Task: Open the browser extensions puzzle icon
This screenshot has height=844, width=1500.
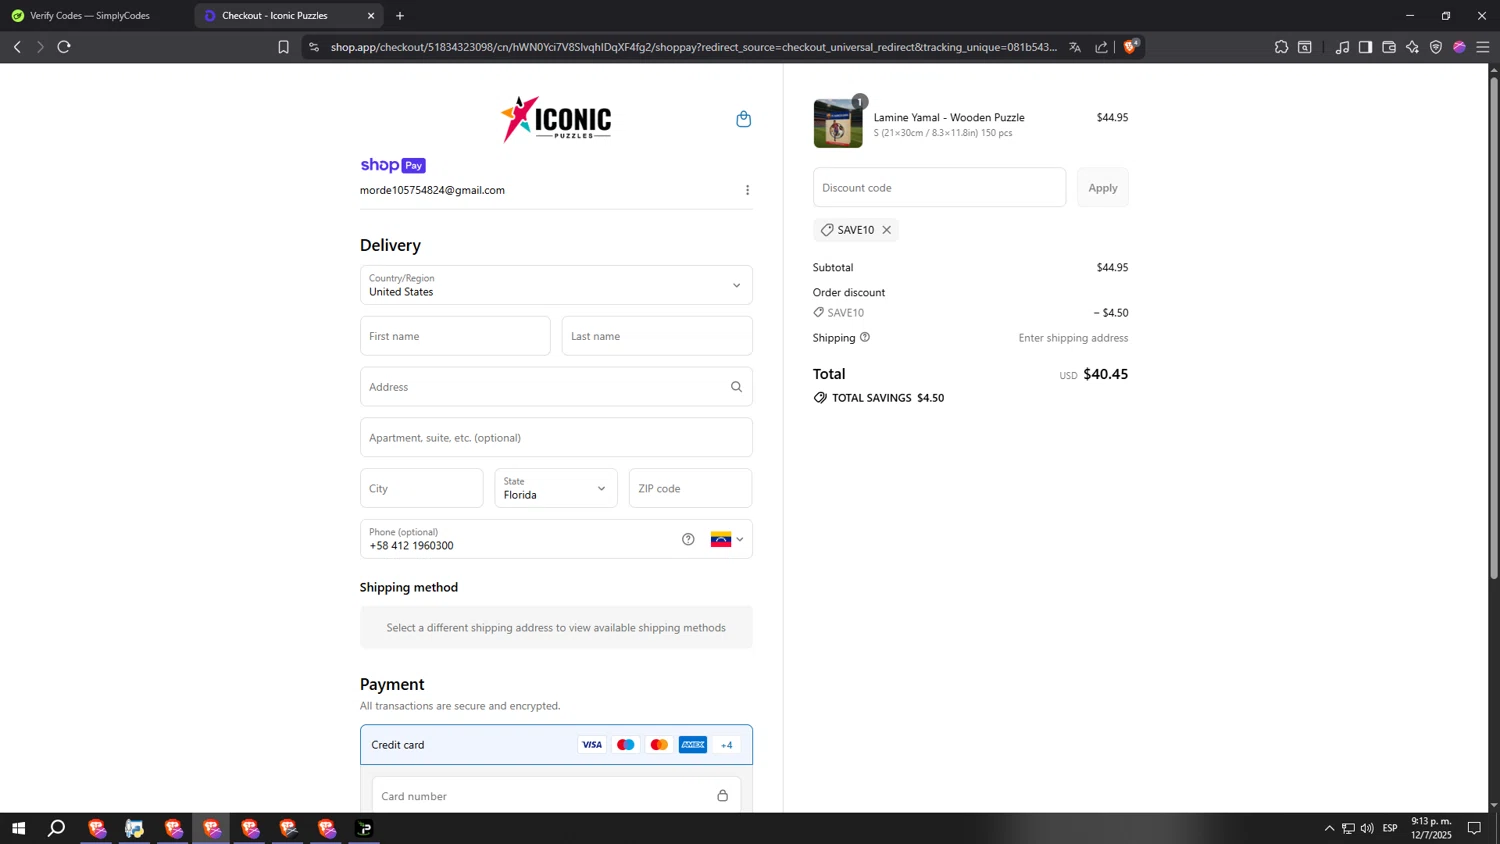Action: tap(1281, 47)
